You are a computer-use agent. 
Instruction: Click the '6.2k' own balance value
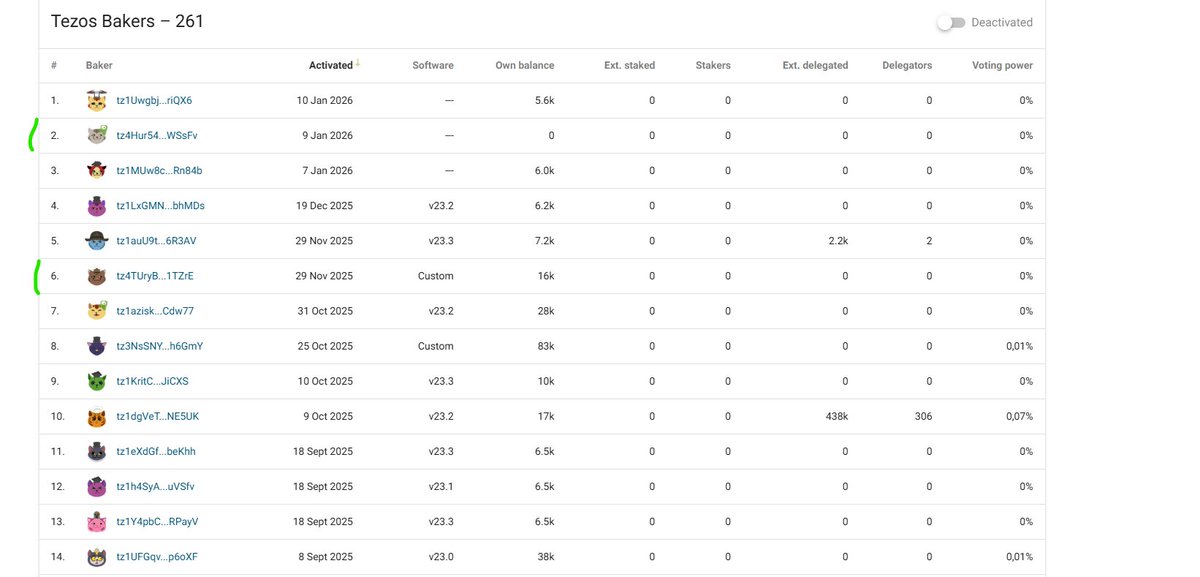[x=544, y=205]
